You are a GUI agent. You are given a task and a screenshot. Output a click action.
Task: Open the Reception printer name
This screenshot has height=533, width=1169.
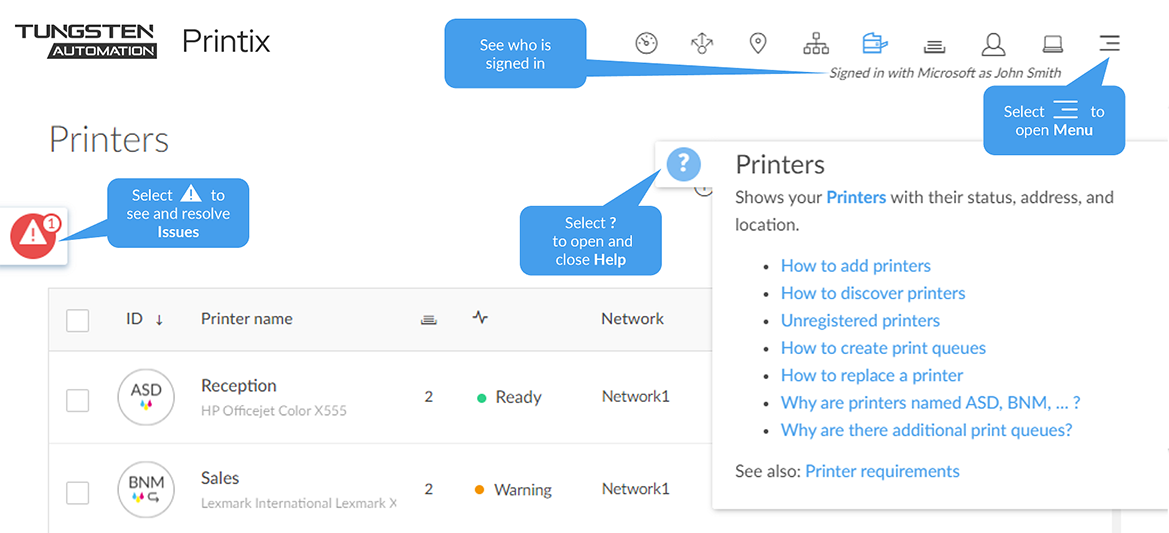(x=238, y=386)
